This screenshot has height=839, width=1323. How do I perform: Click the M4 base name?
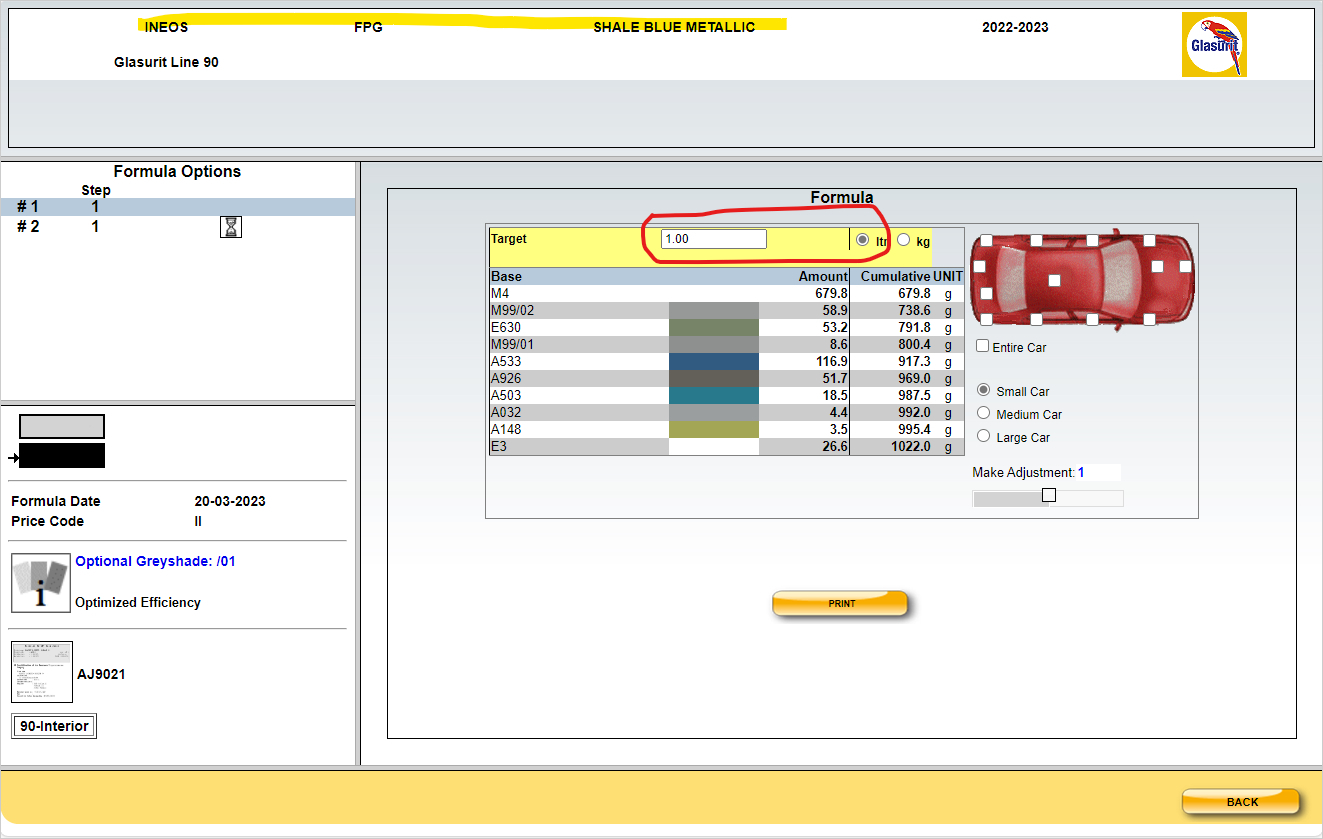point(500,294)
